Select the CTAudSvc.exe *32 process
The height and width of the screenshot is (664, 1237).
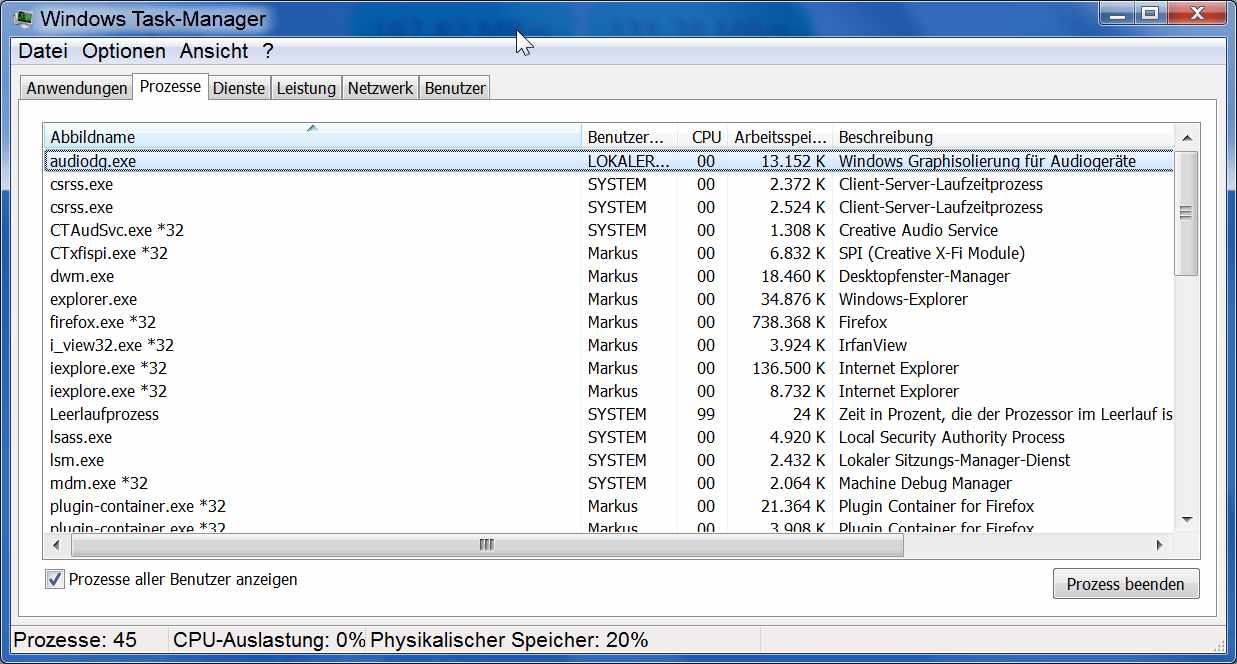coord(608,230)
